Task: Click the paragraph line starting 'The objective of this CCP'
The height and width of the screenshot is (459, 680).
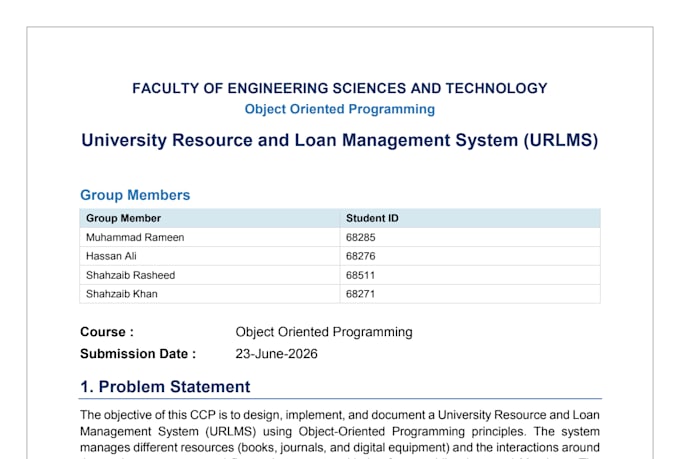Action: (x=340, y=415)
